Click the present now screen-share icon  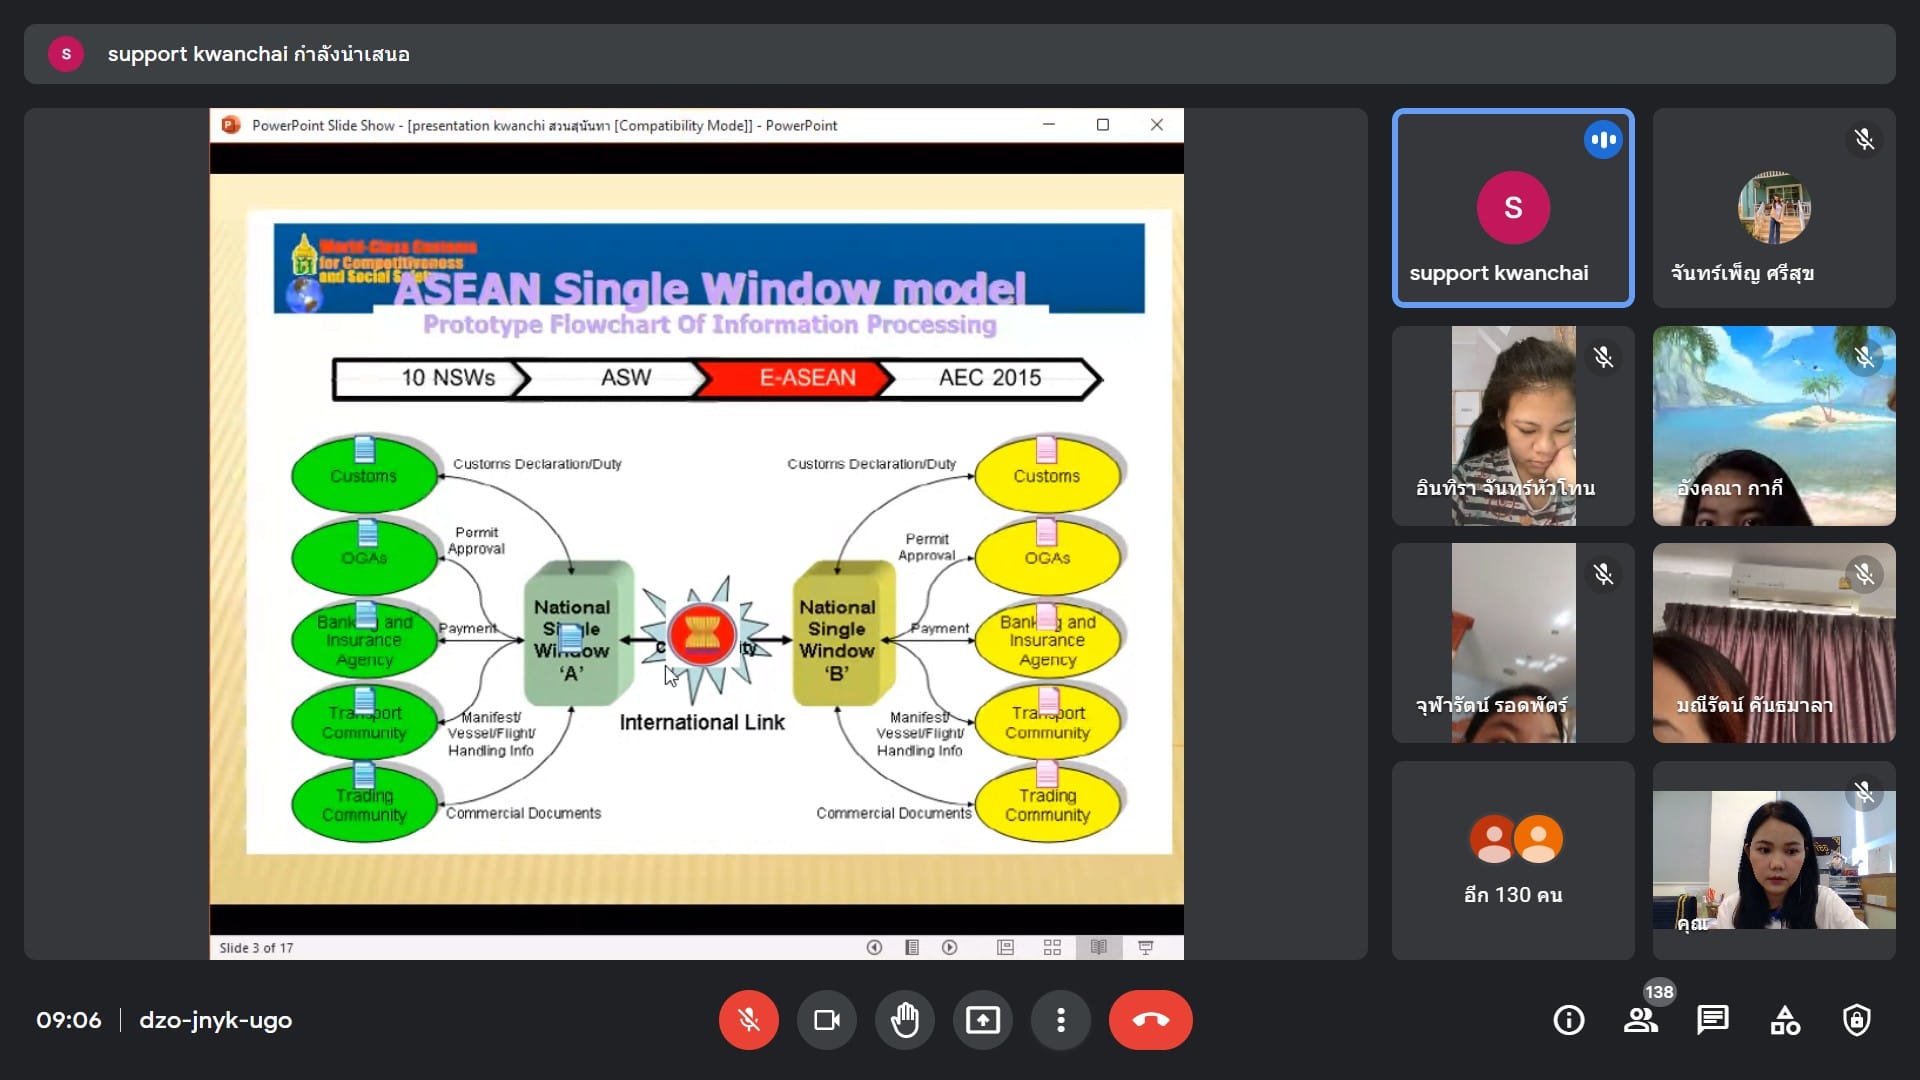(x=982, y=1020)
